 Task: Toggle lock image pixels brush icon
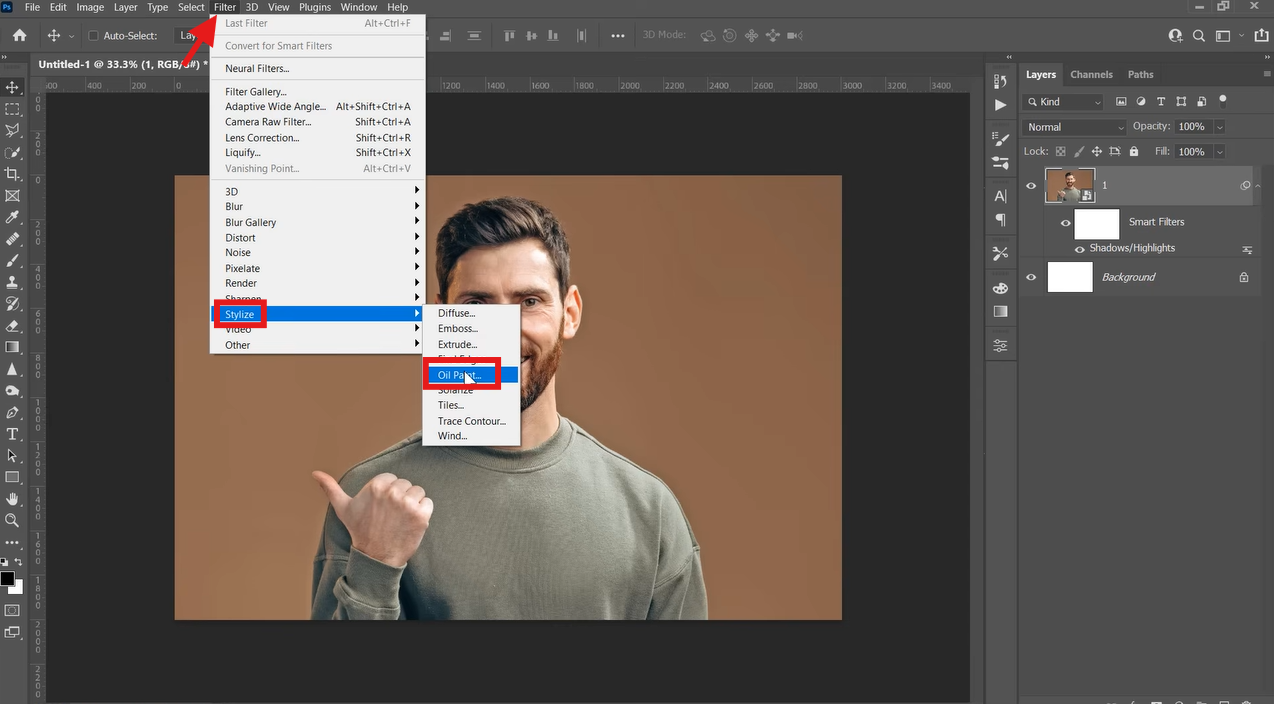pos(1079,152)
